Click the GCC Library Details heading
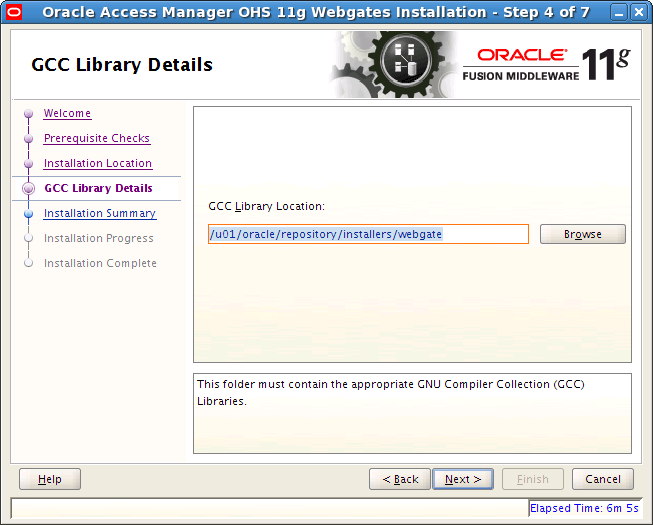 122,65
